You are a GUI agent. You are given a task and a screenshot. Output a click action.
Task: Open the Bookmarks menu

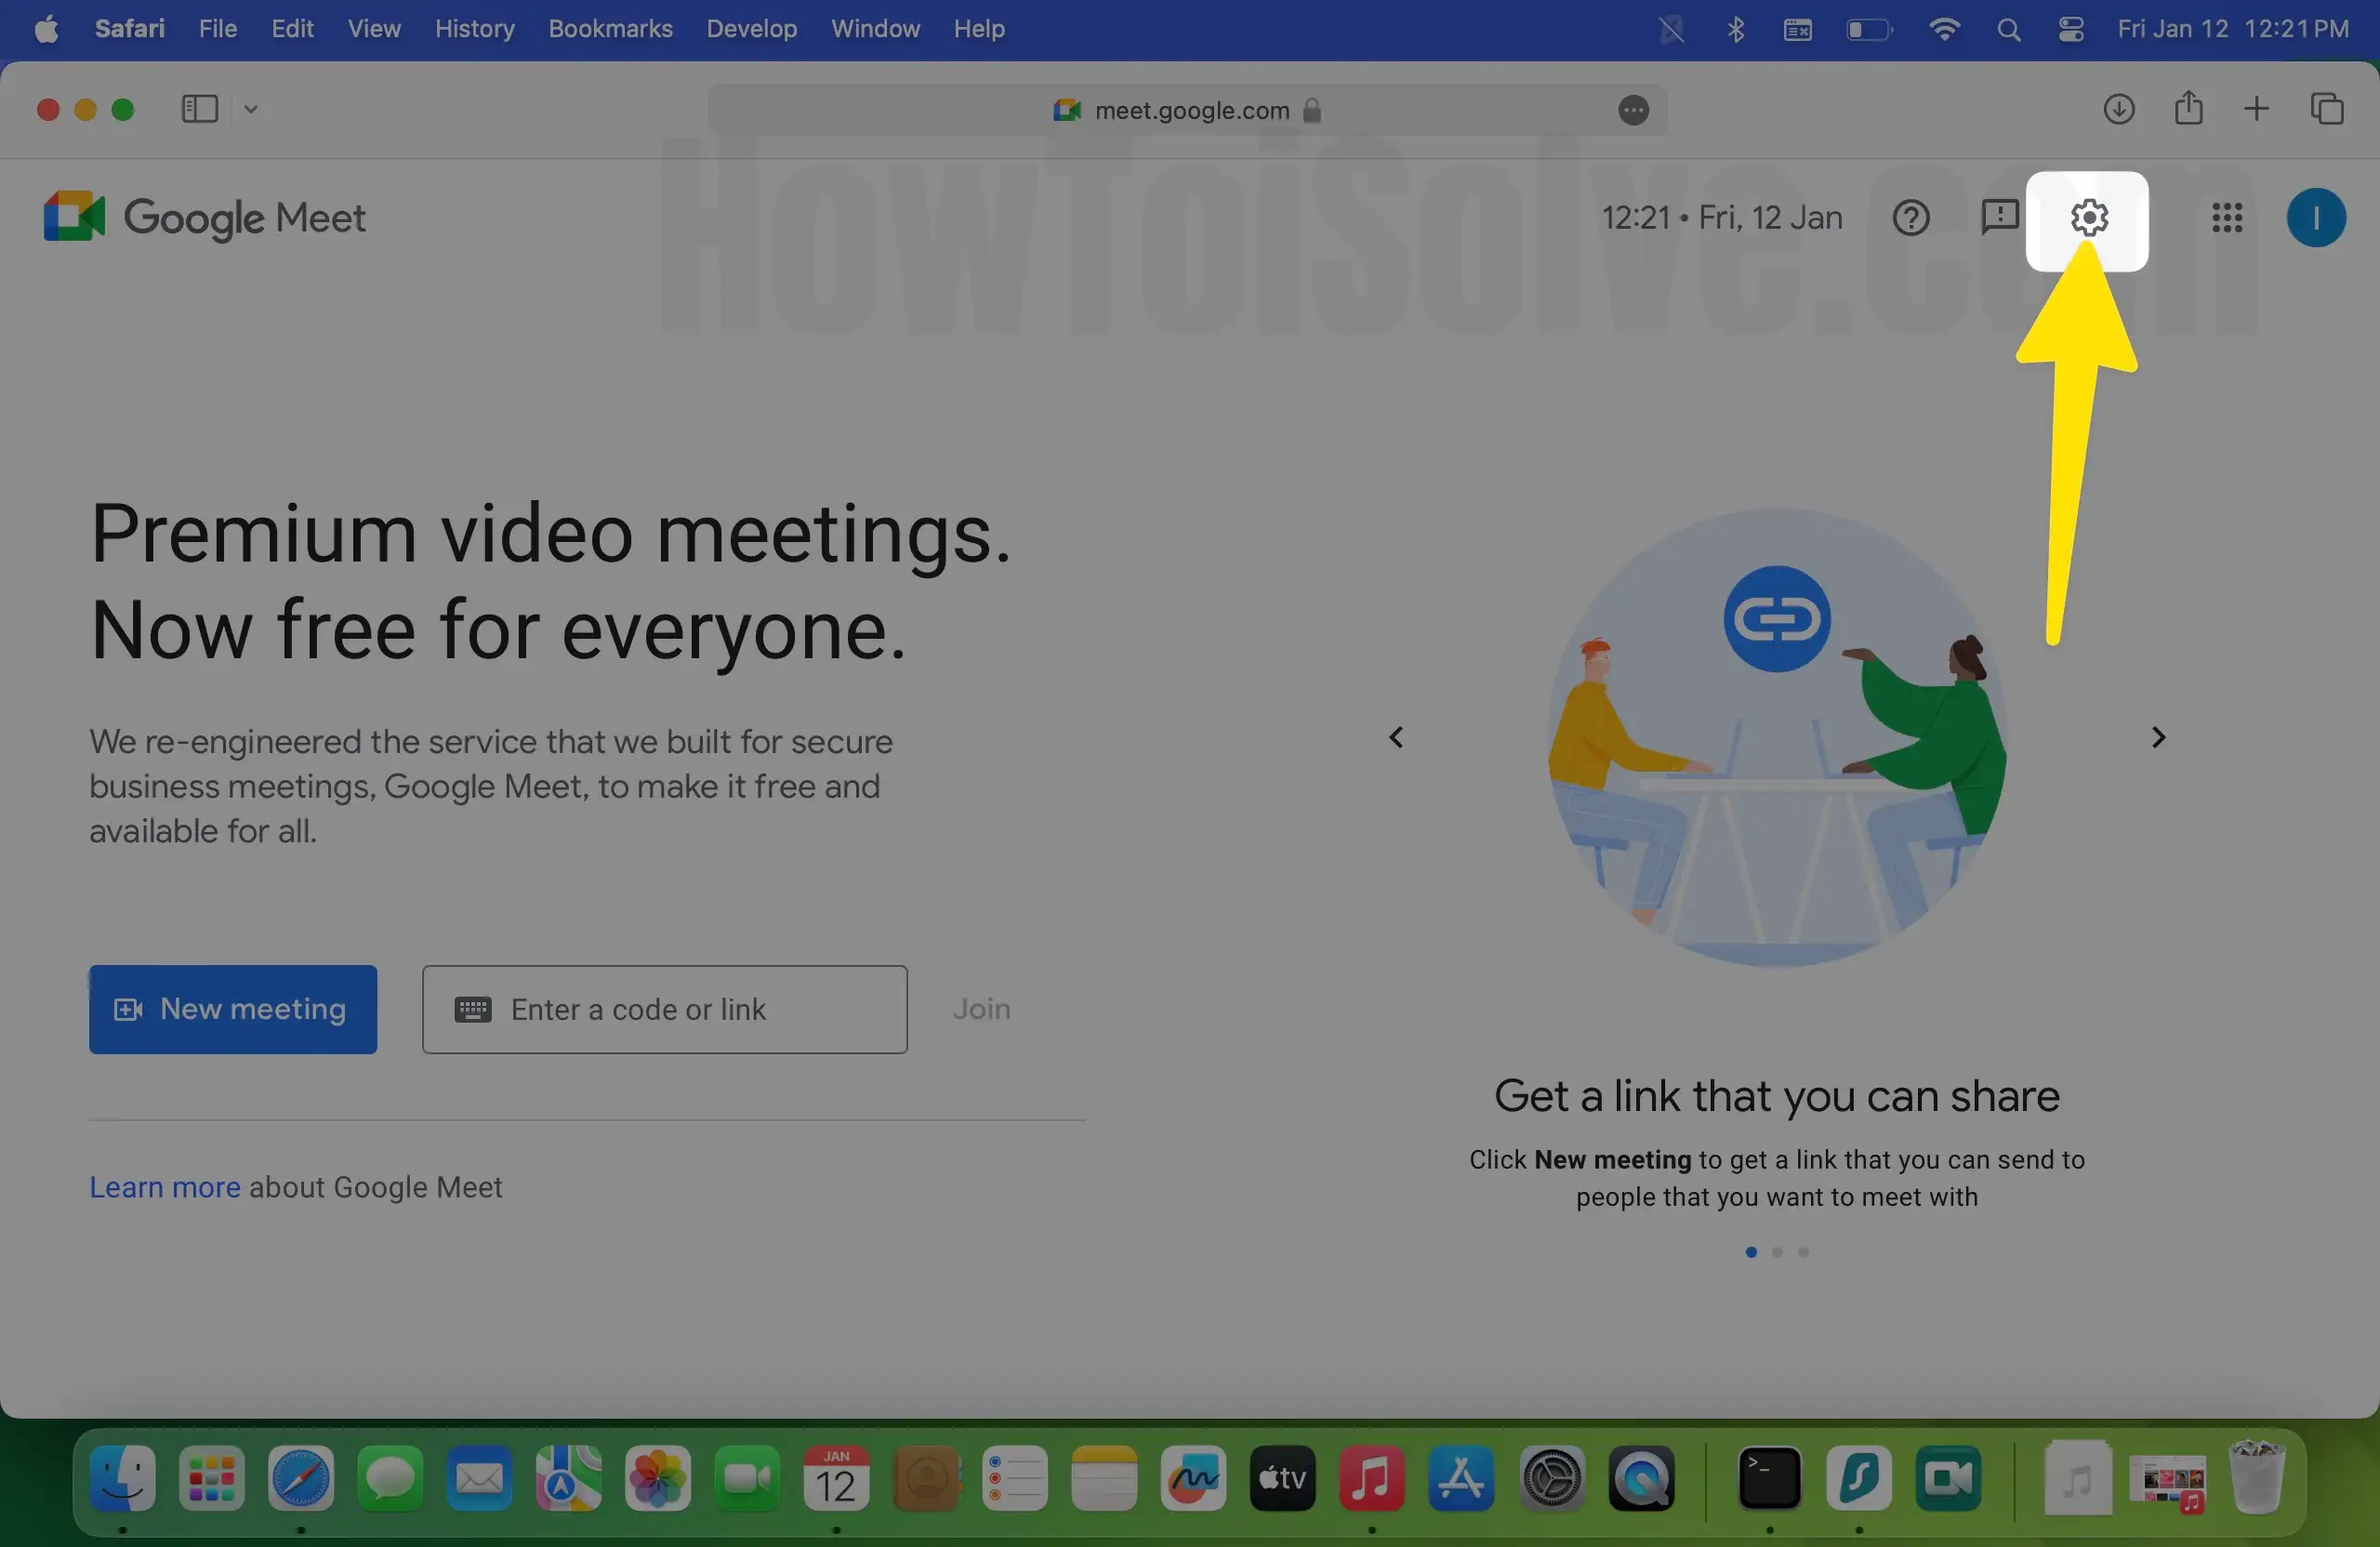[x=610, y=29]
